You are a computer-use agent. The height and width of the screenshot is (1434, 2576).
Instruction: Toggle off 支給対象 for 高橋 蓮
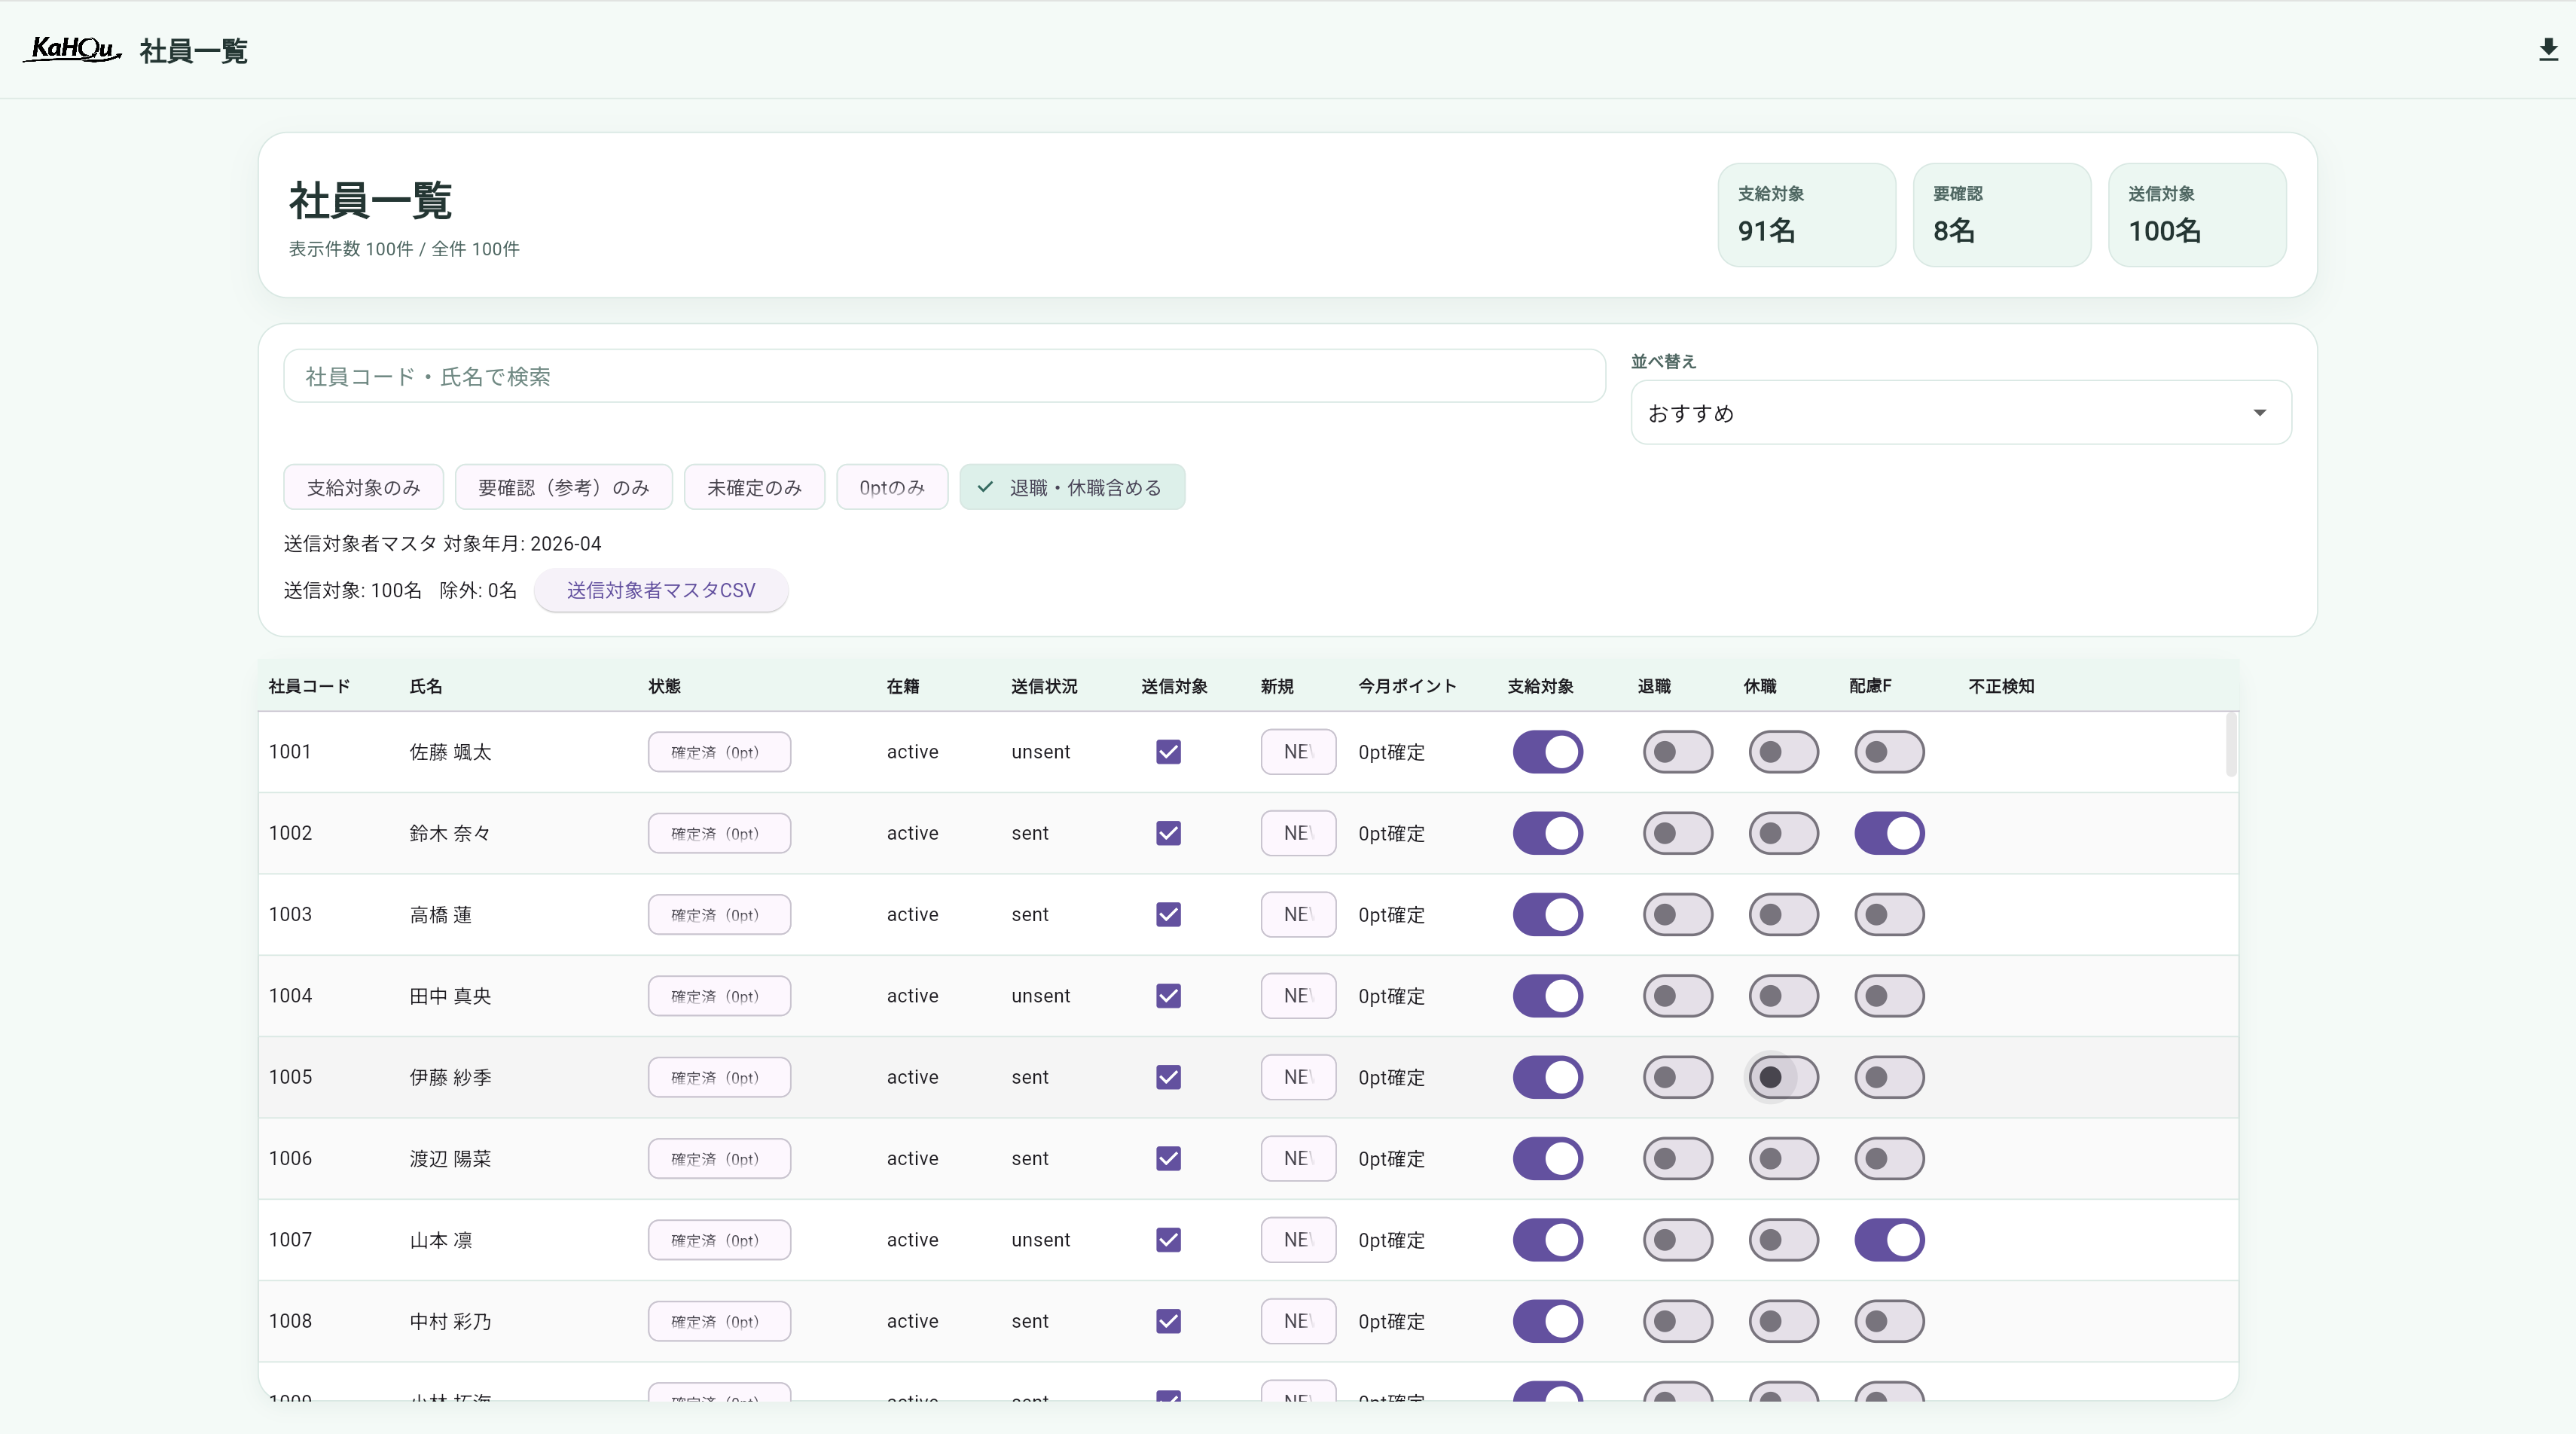pos(1547,914)
